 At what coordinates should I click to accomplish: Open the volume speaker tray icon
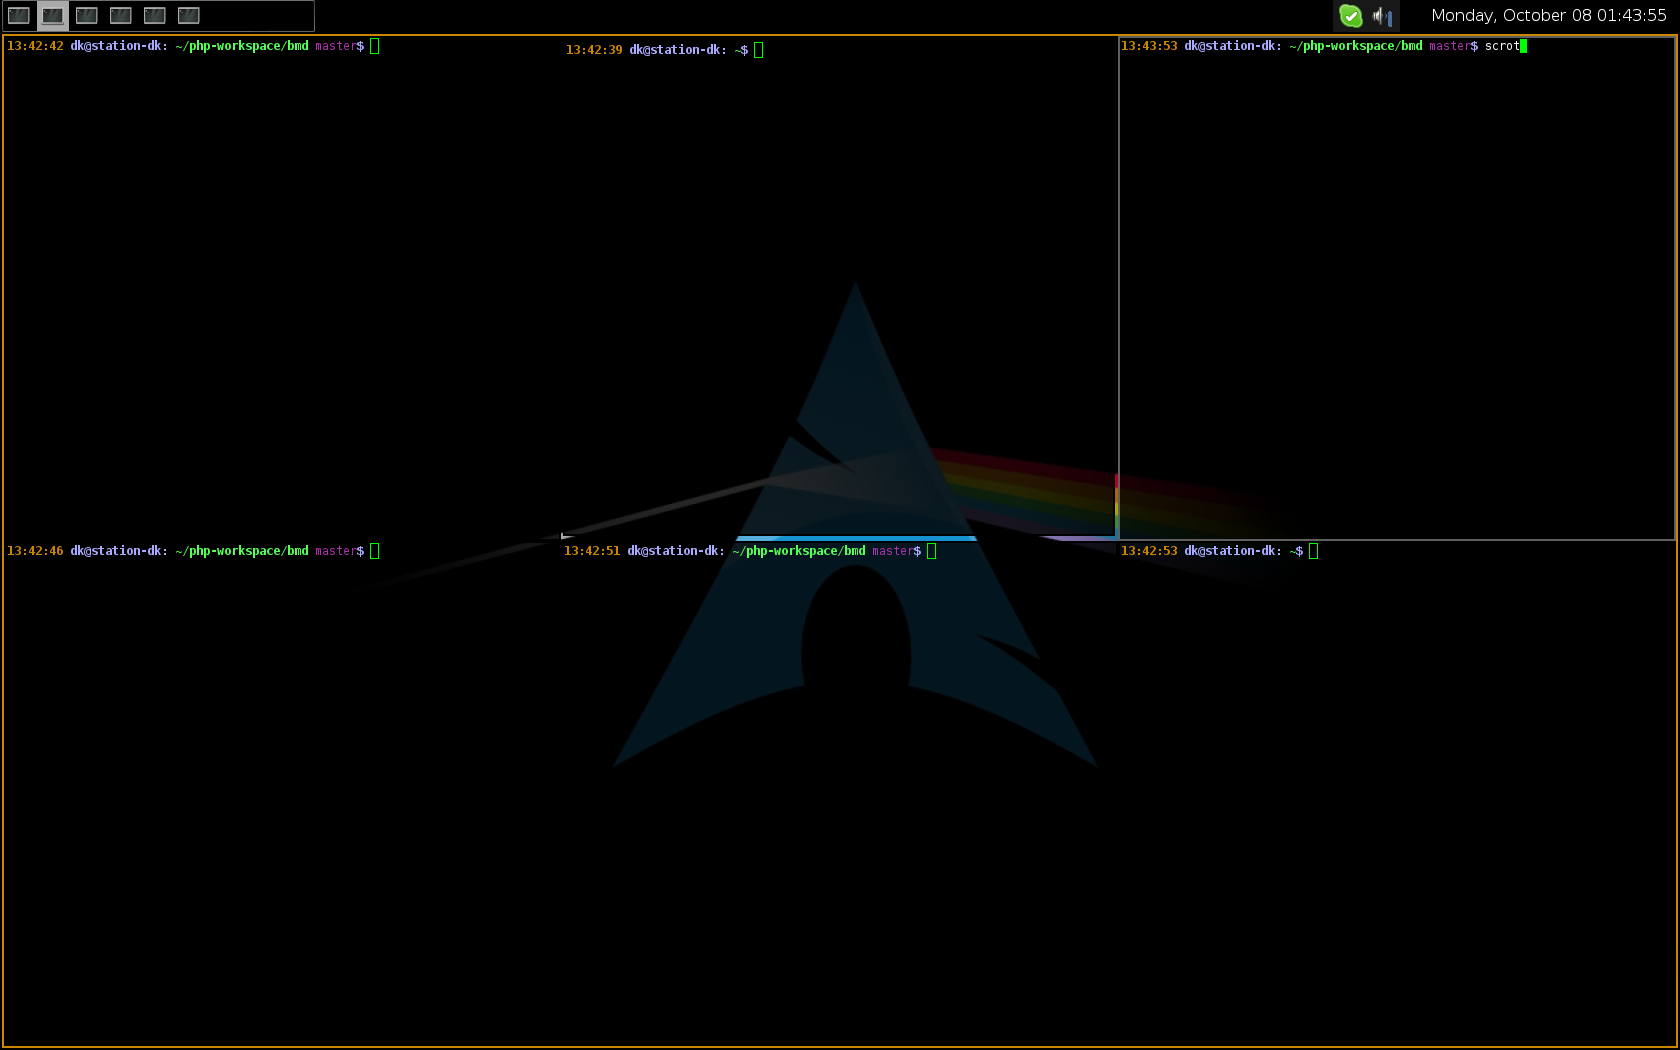coord(1383,15)
